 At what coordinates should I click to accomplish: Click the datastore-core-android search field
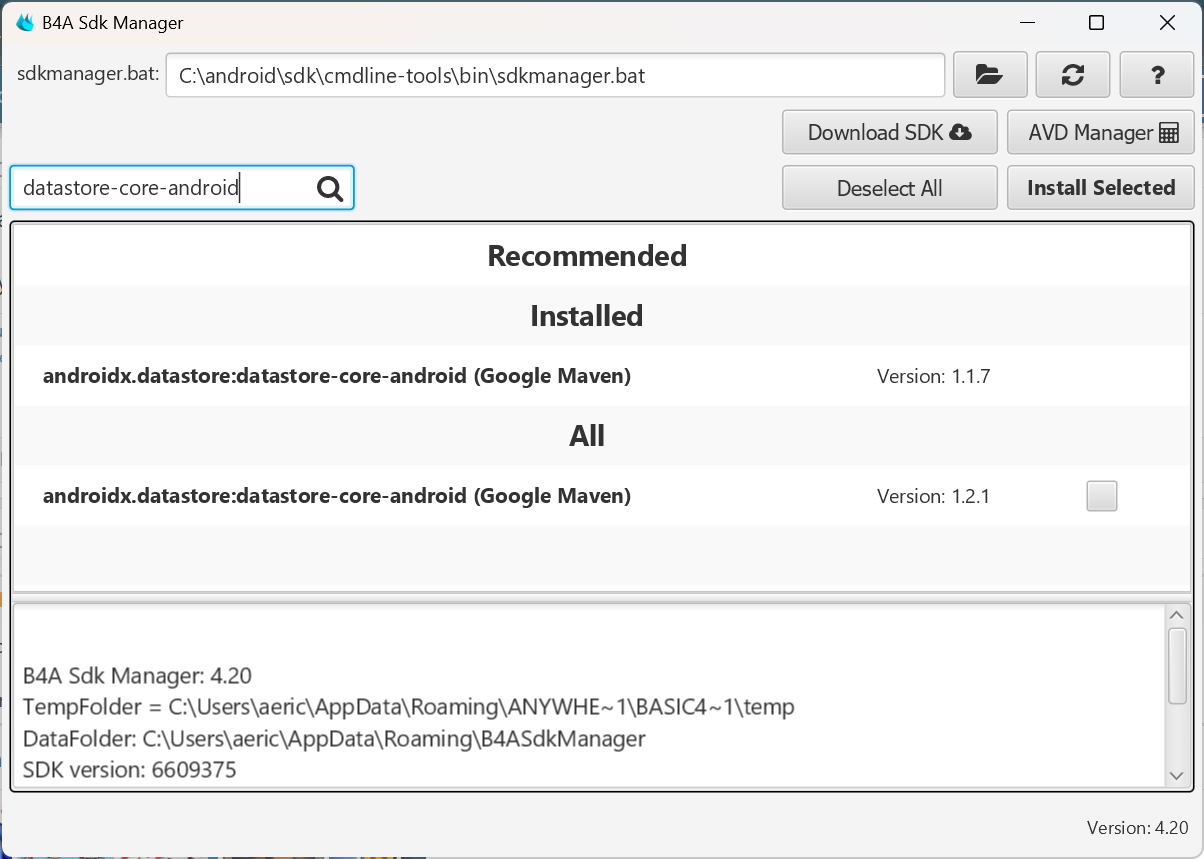coord(182,188)
